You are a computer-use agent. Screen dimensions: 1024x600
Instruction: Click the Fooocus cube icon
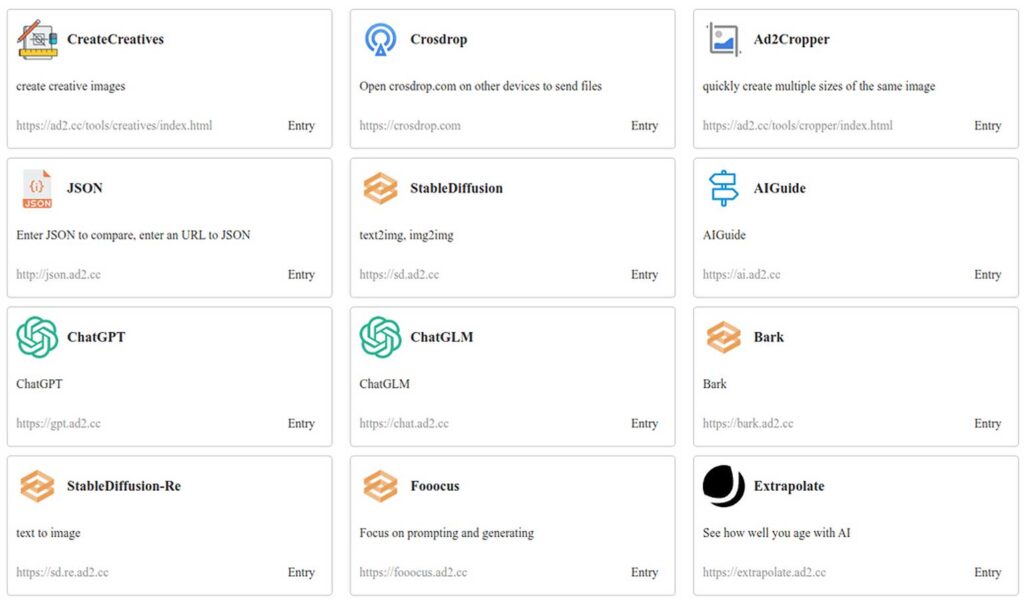381,486
